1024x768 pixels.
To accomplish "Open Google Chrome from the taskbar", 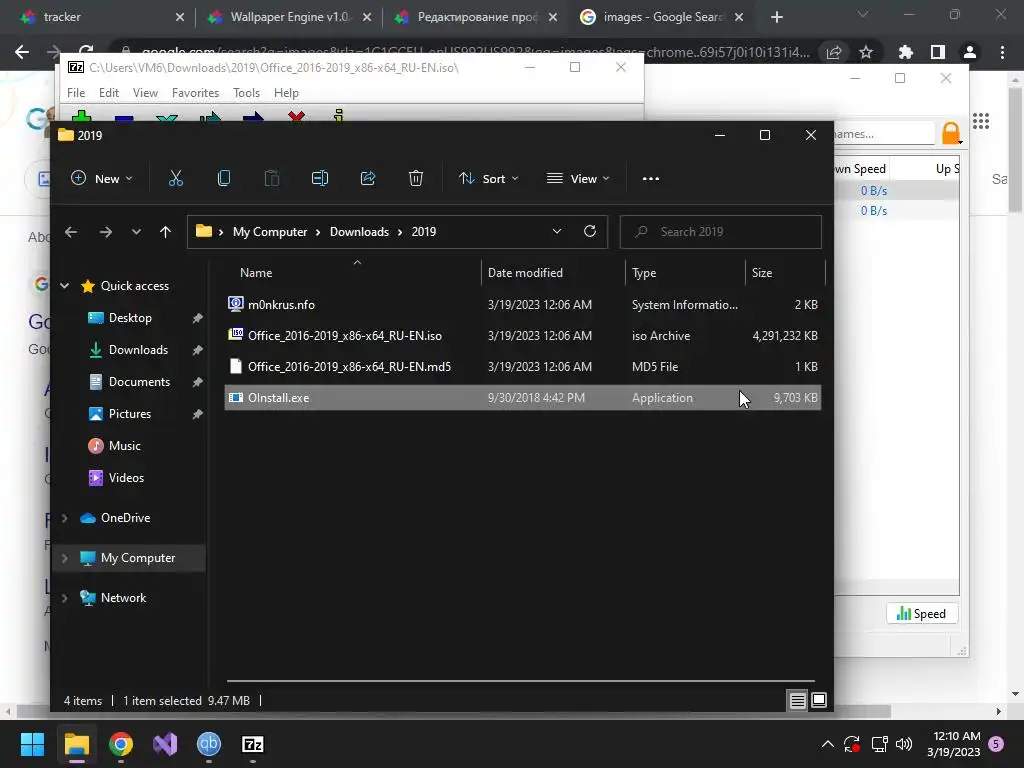I will click(121, 744).
